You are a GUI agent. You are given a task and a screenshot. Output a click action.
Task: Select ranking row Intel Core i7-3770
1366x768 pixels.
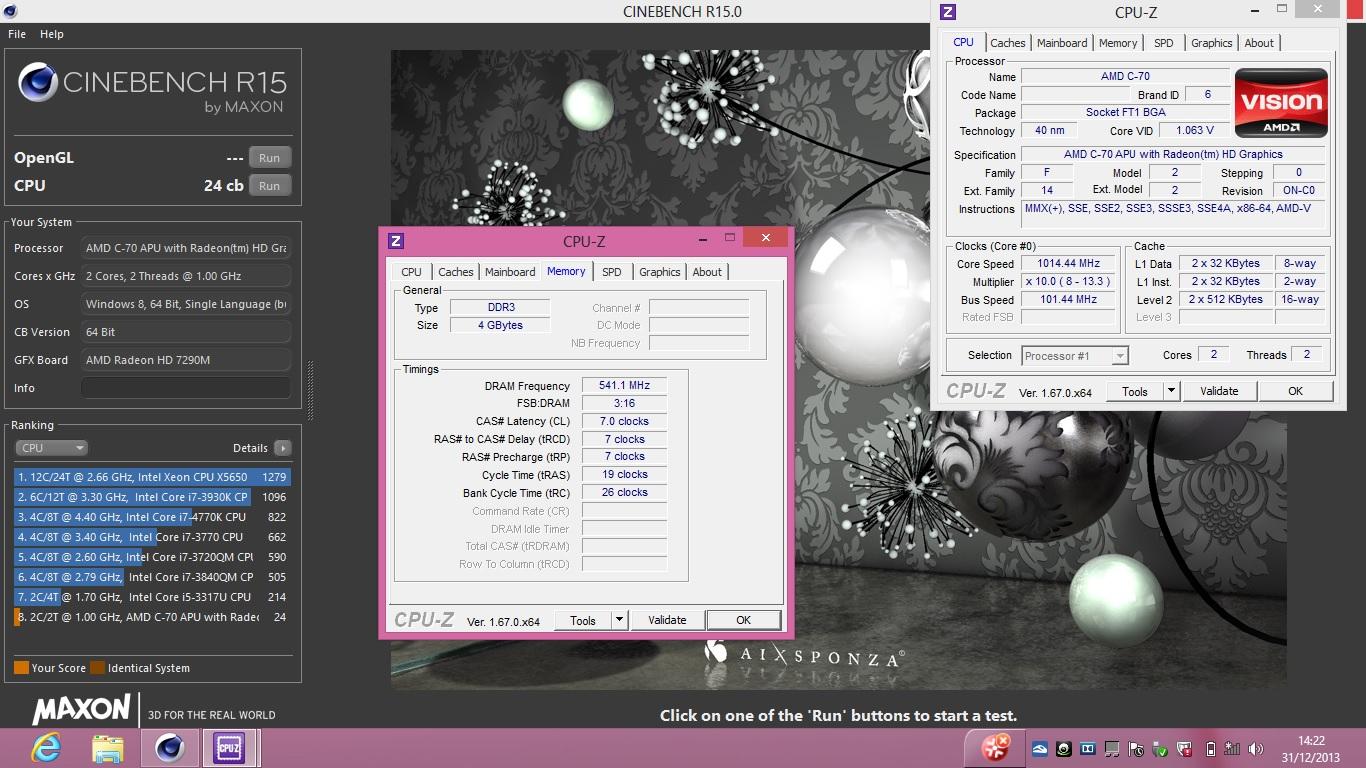152,537
